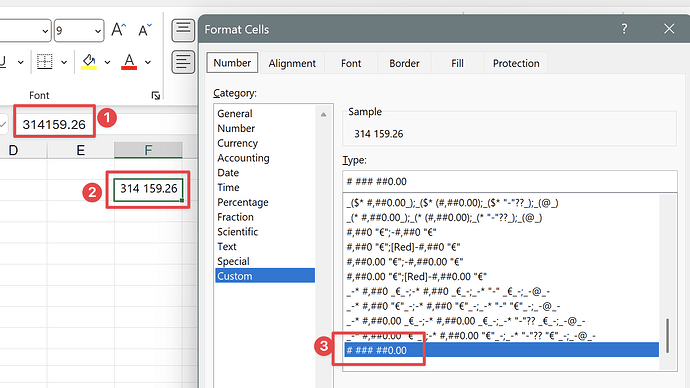The width and height of the screenshot is (690, 388).
Task: Select the Text category
Action: tap(265, 246)
